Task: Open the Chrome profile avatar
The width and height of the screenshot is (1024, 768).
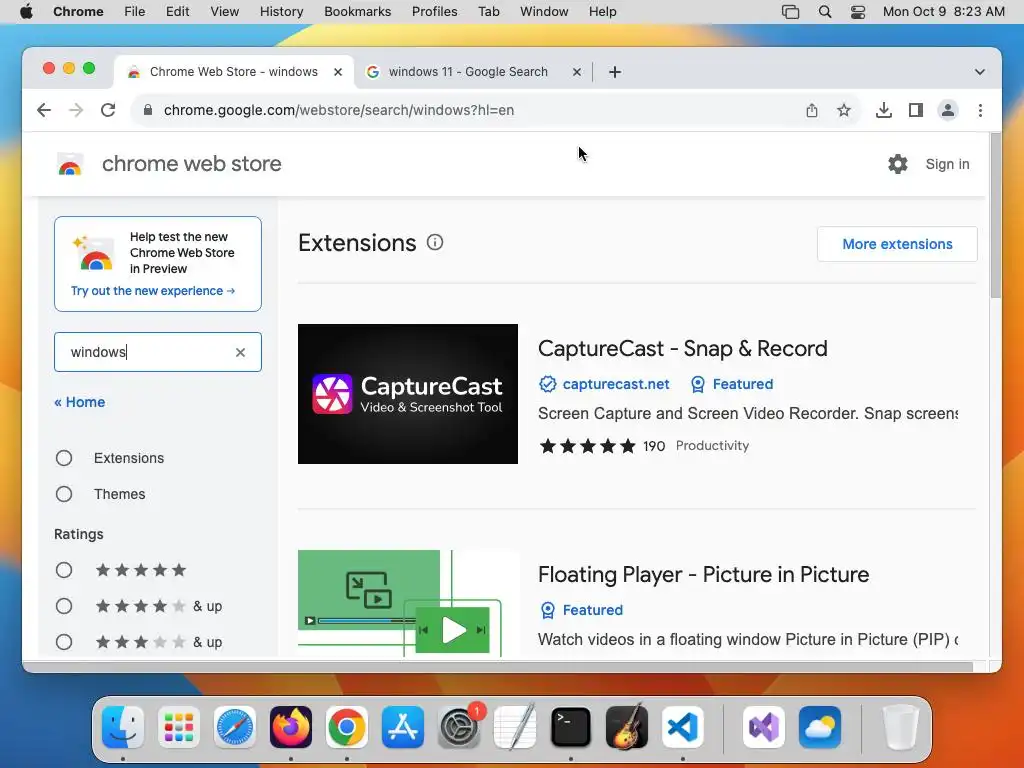Action: click(x=948, y=110)
